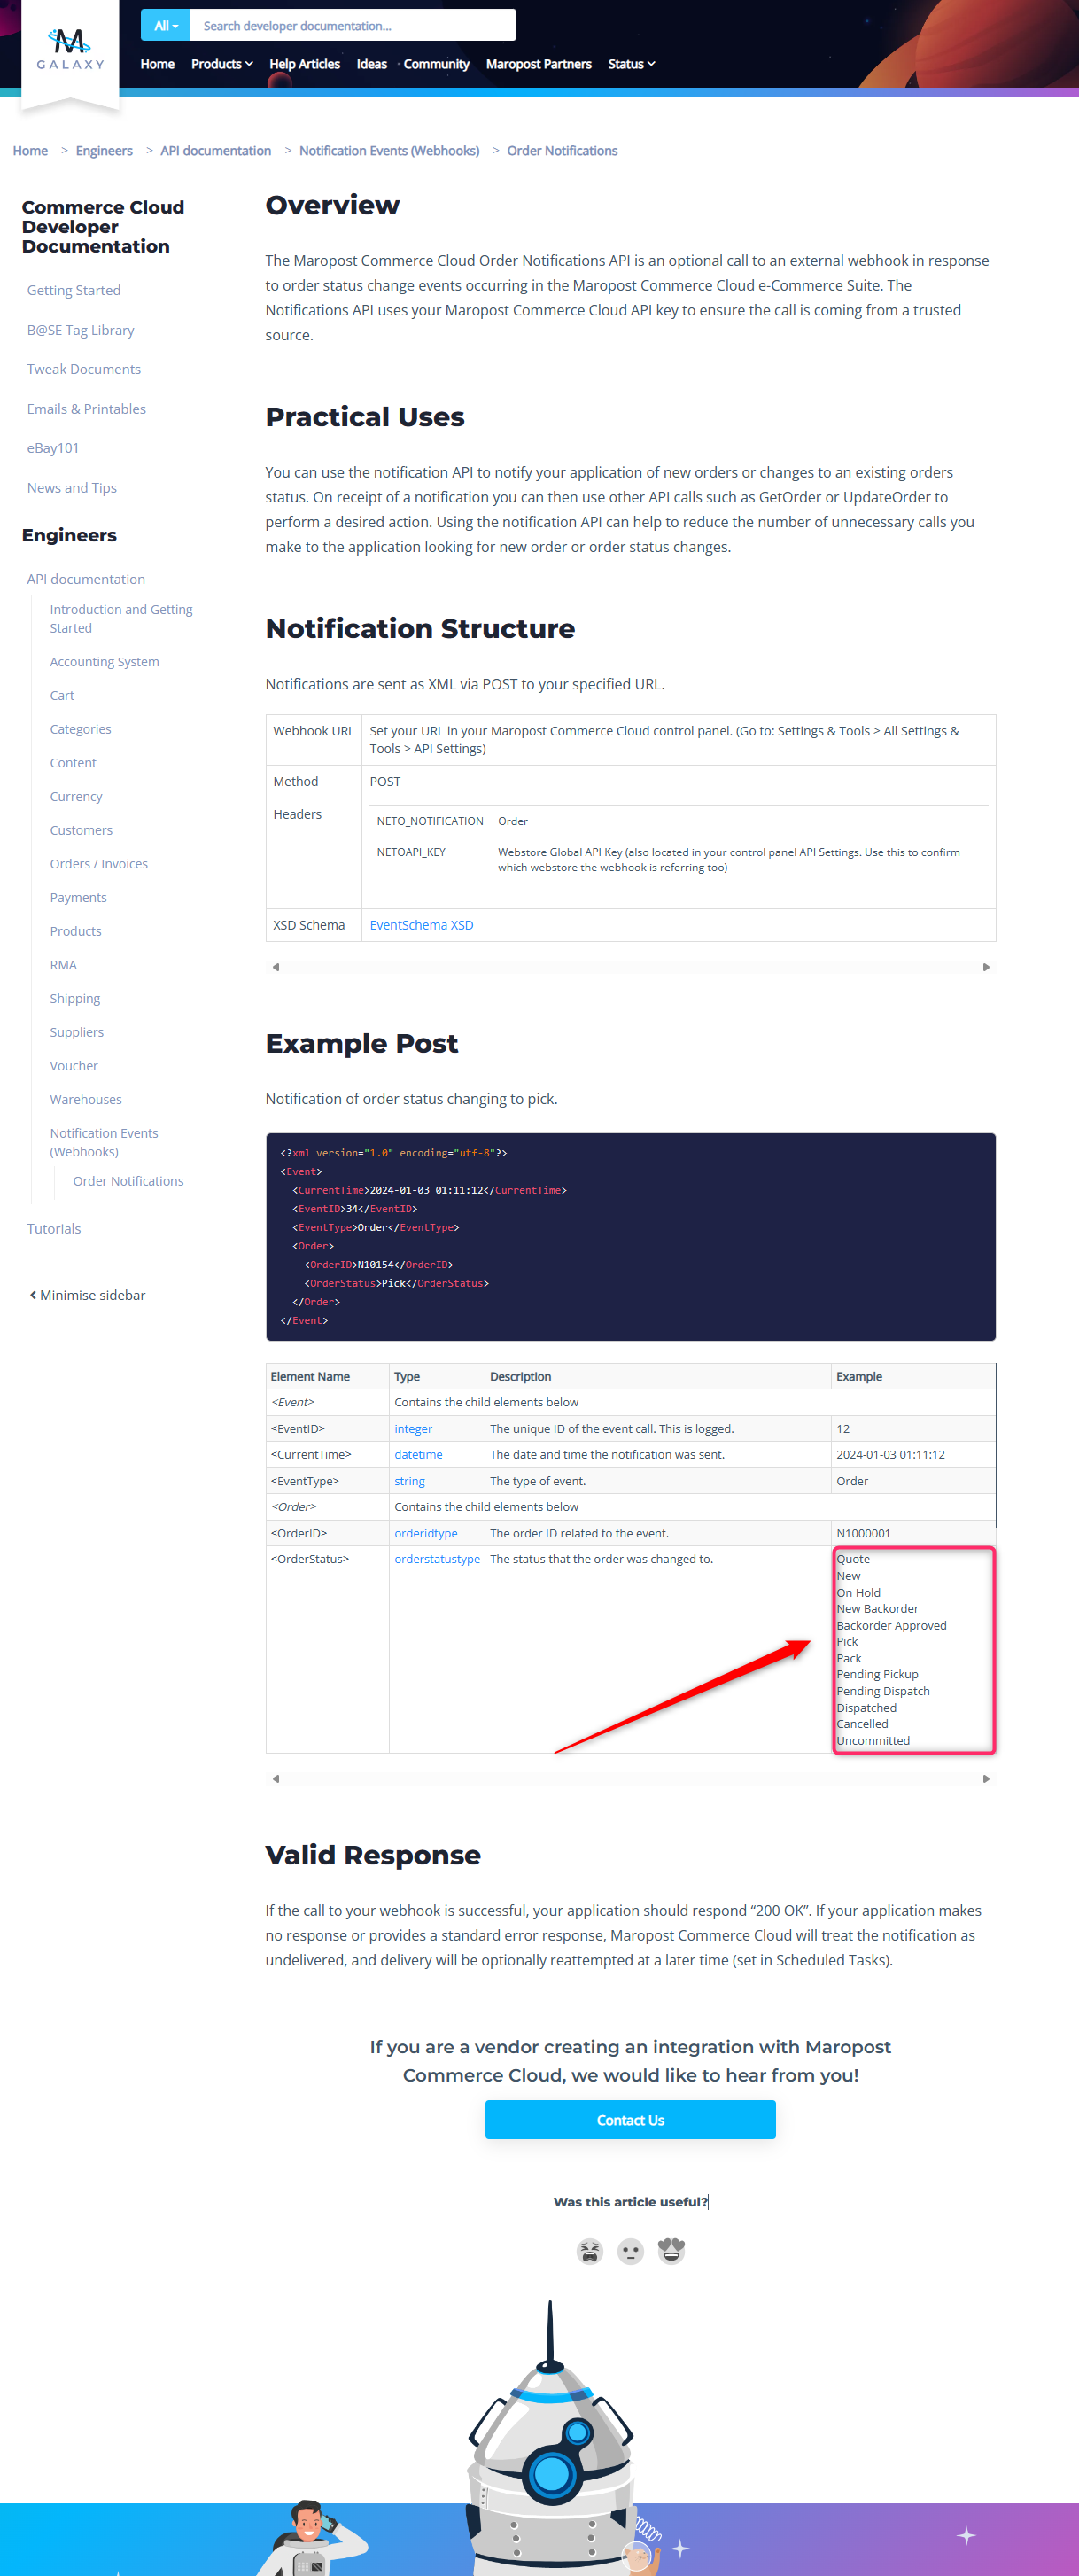Screen dimensions: 1079x2576
Task: Click right scroll arrow below element table
Action: coord(986,1779)
